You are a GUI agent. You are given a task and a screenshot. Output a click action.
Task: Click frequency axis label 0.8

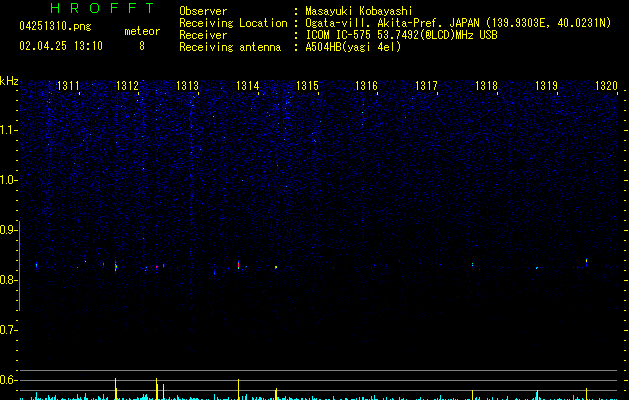(x=9, y=280)
